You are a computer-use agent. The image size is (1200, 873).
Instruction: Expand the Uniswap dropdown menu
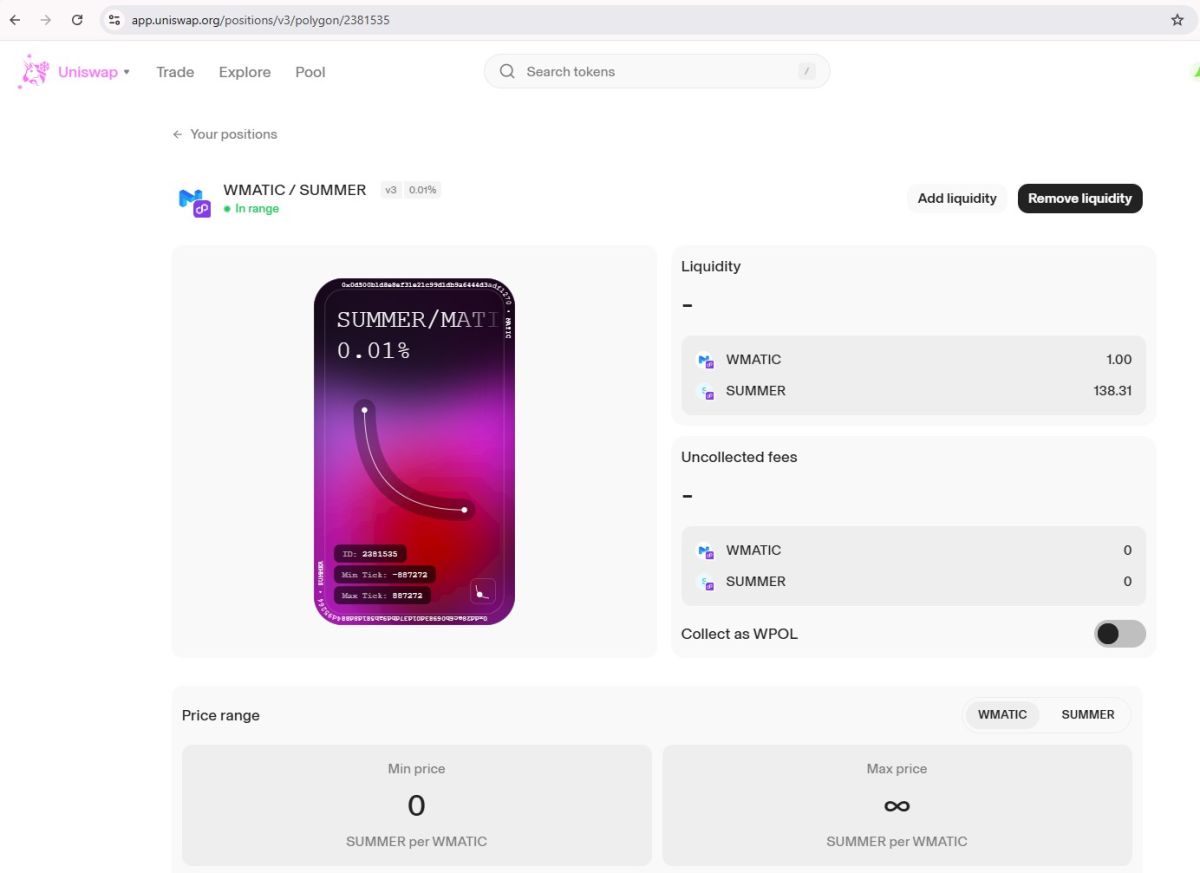(x=126, y=72)
